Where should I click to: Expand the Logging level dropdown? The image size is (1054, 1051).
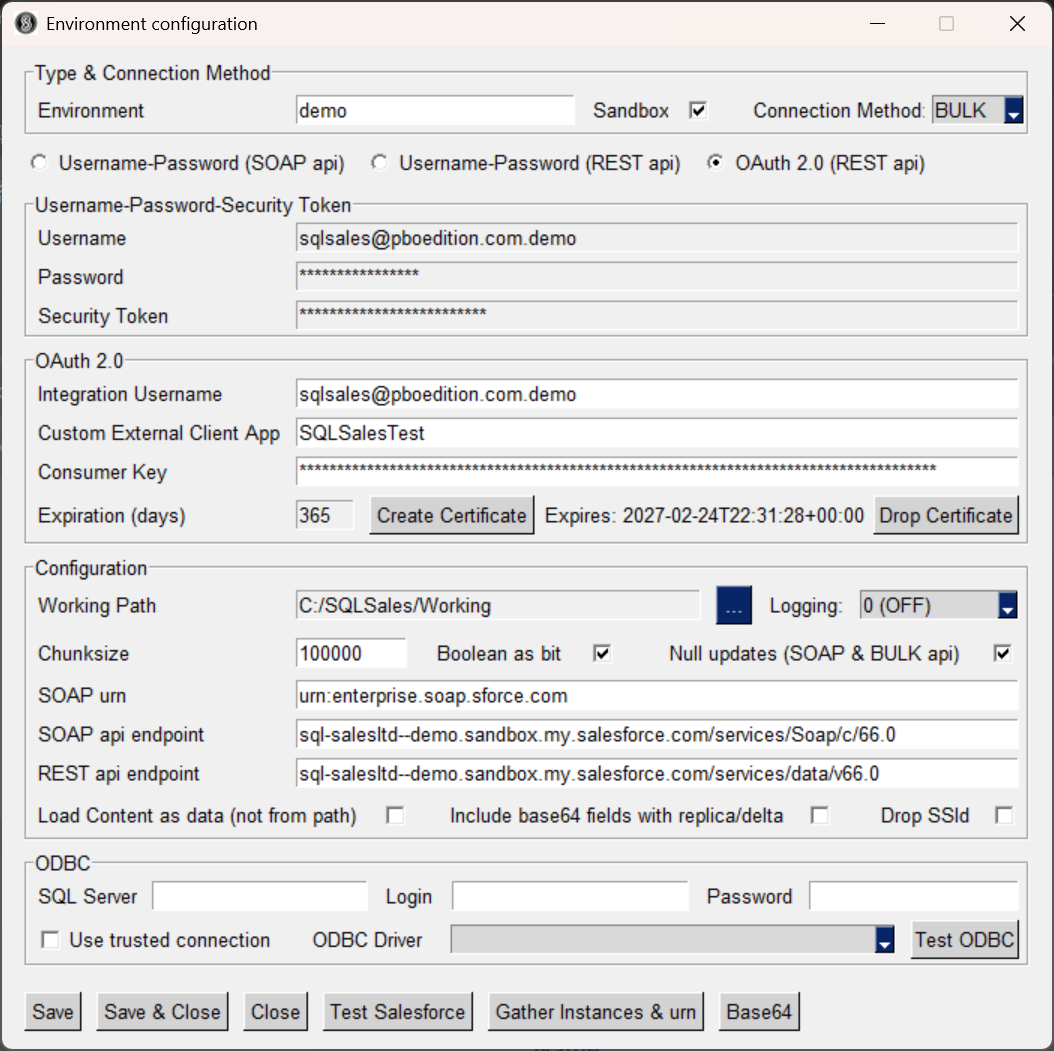point(1007,606)
